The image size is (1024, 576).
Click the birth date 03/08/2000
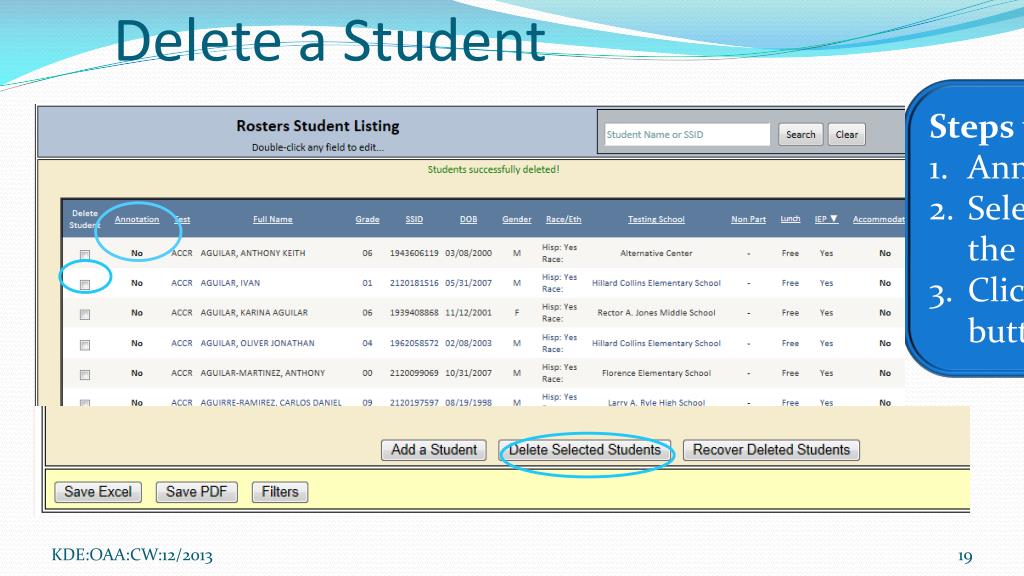(468, 253)
